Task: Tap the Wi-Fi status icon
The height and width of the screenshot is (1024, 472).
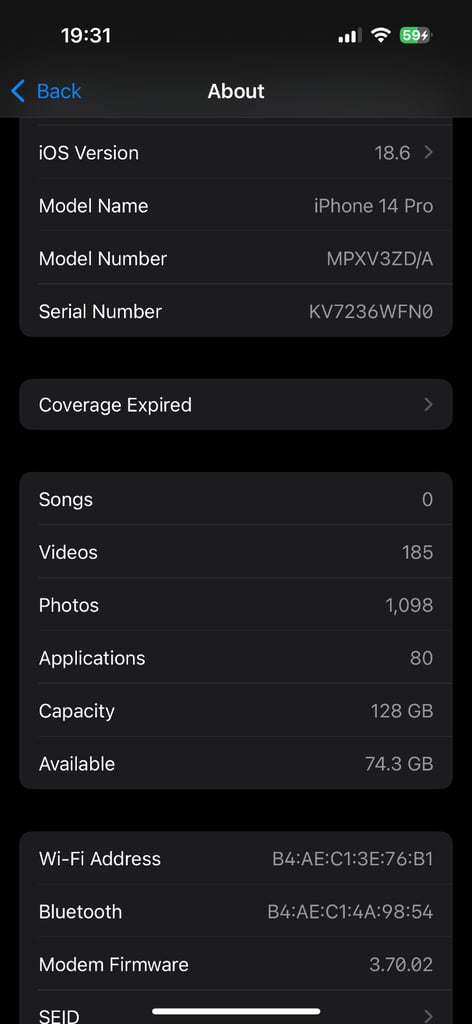Action: click(x=380, y=35)
